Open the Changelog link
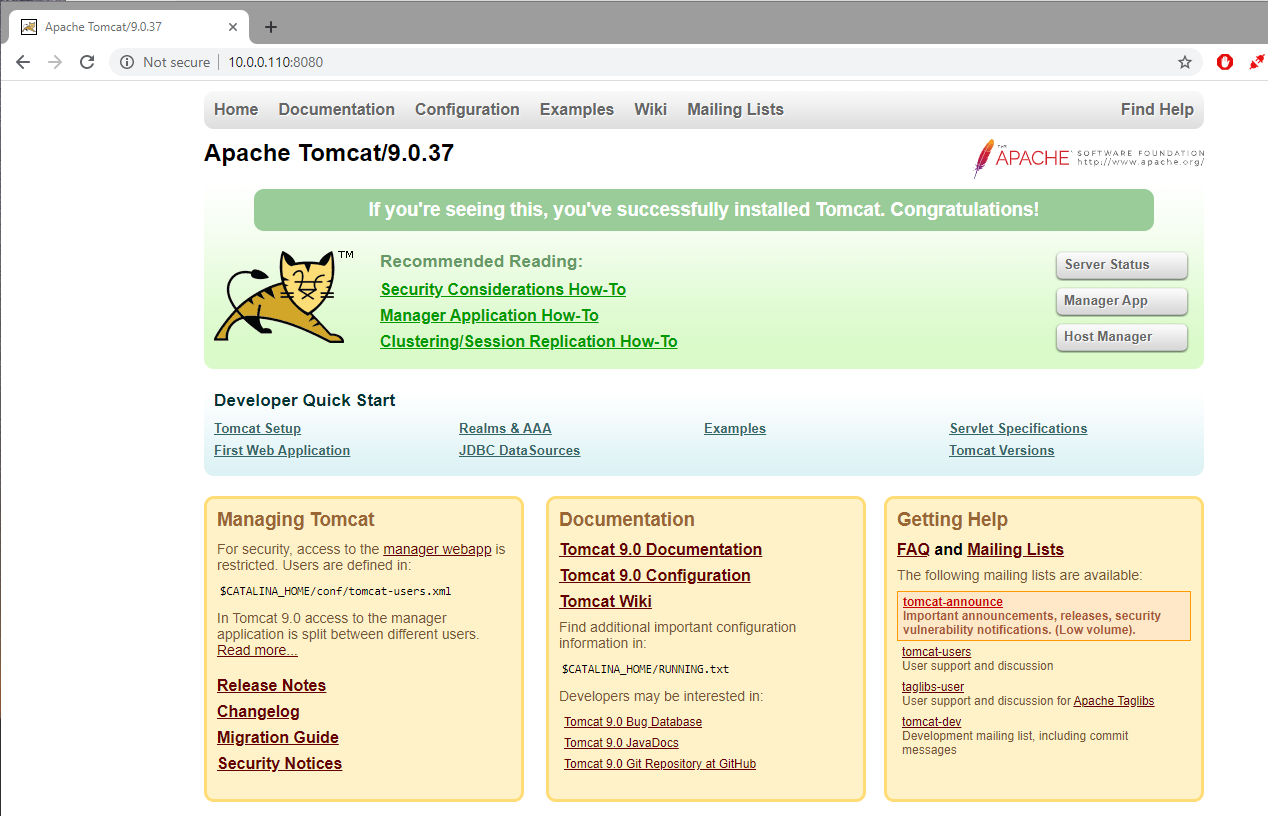 258,712
